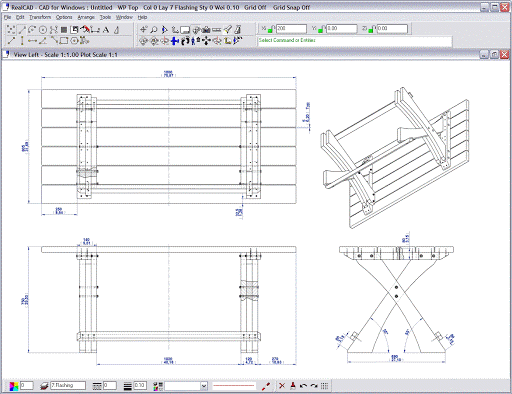
Task: Select the line drawing tool
Action: (22, 30)
